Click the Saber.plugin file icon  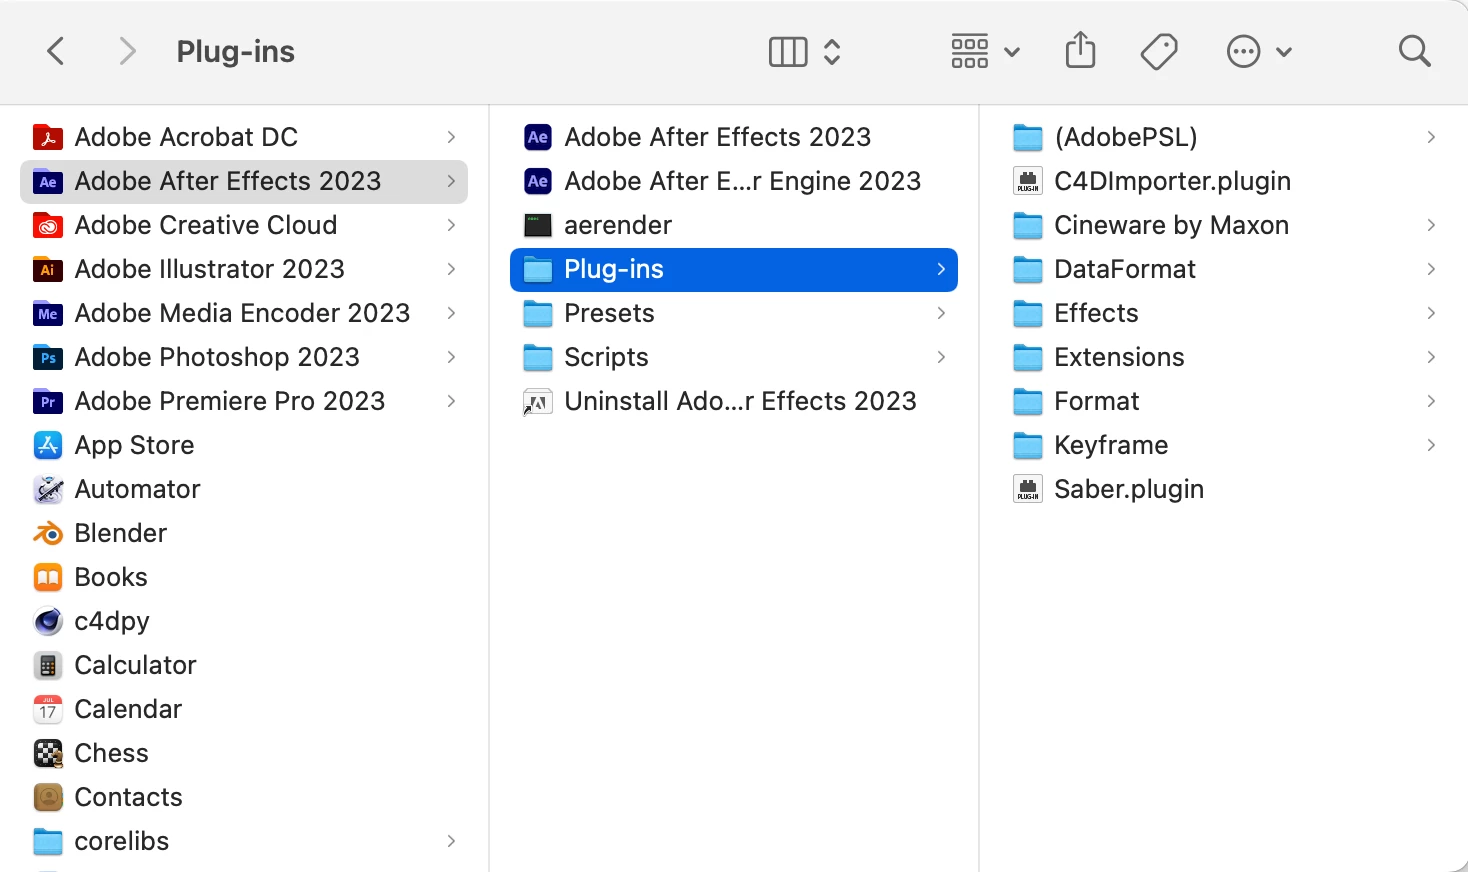click(x=1028, y=489)
